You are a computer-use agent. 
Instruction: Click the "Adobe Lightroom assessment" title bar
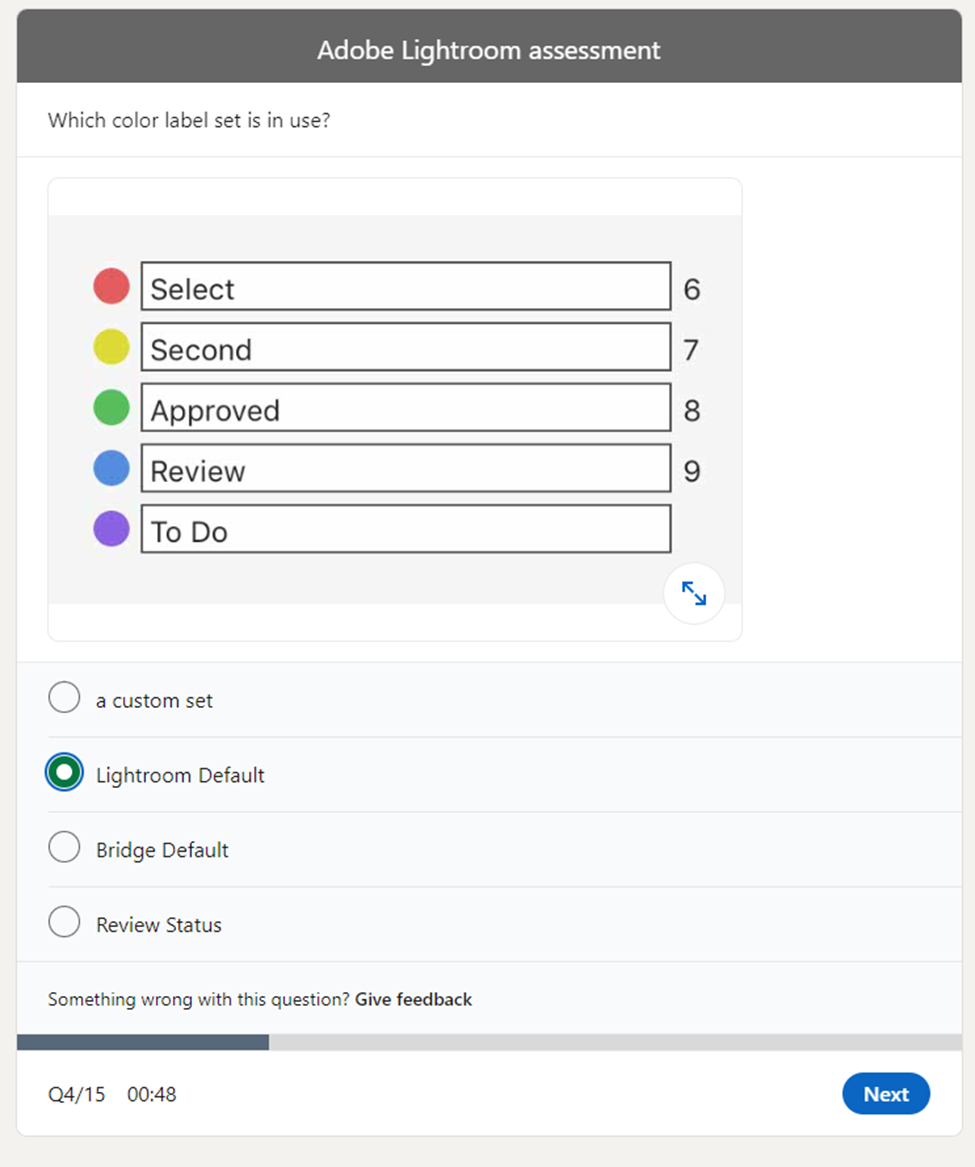coord(487,50)
